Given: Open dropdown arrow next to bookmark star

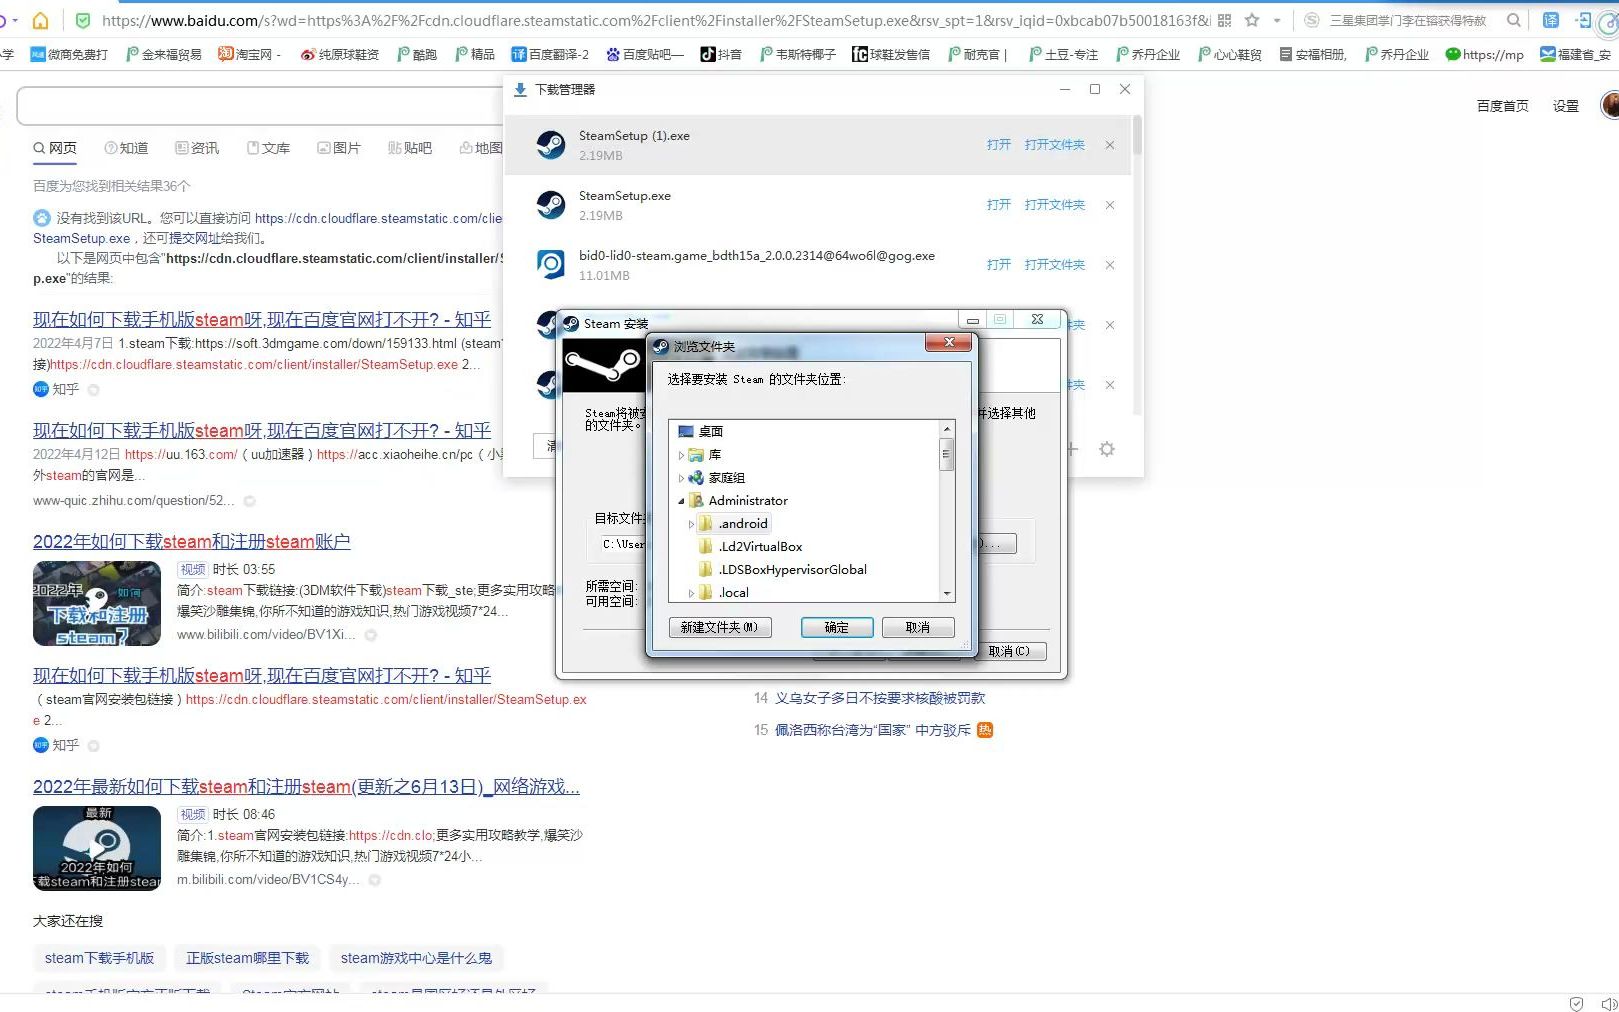Looking at the screenshot, I should (1277, 20).
